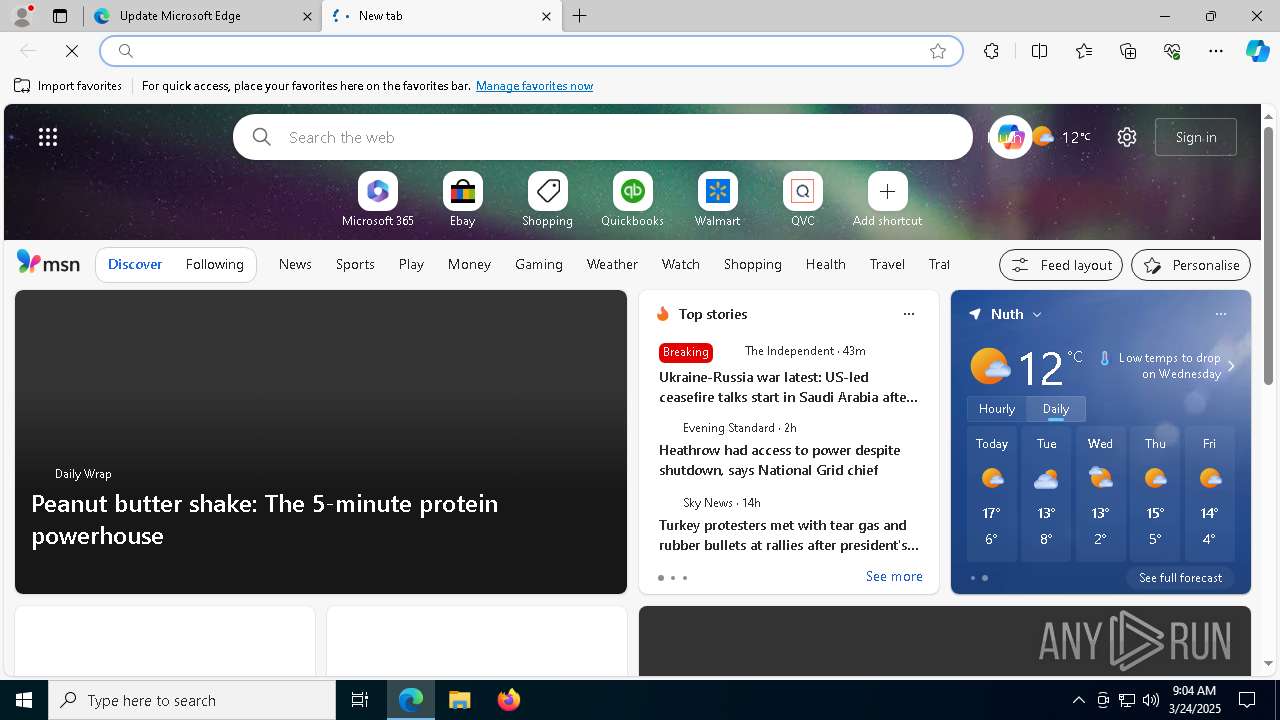Open Ukraine-Russia war latest story
Image resolution: width=1280 pixels, height=720 pixels.
(788, 387)
